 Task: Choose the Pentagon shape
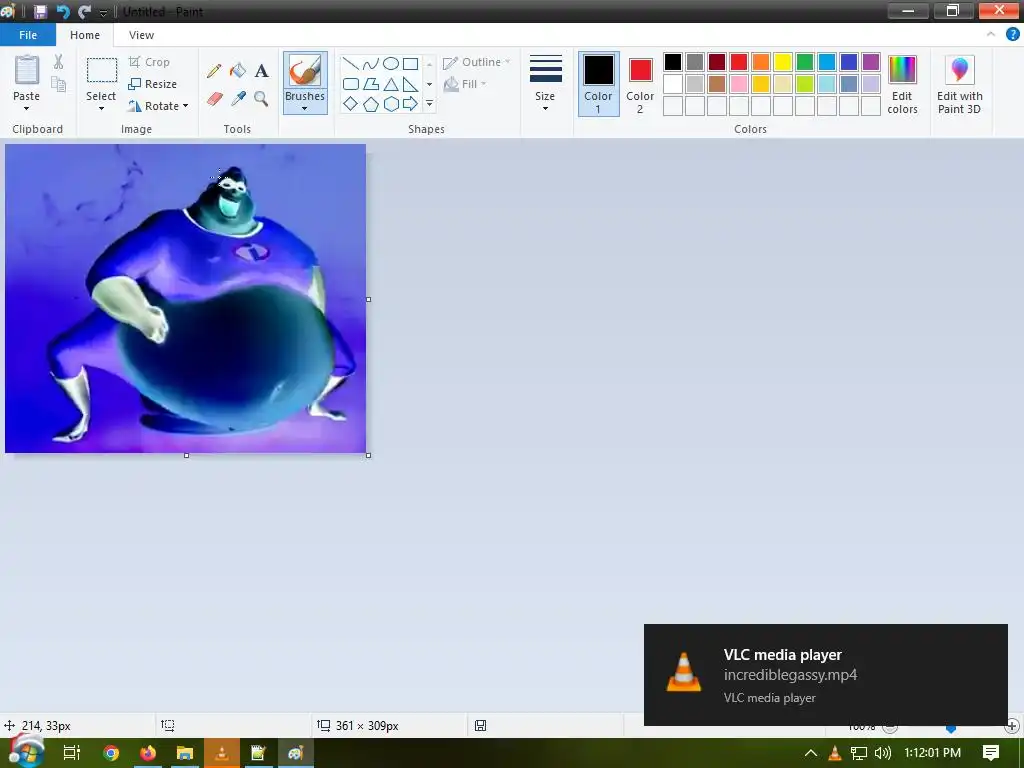[371, 103]
